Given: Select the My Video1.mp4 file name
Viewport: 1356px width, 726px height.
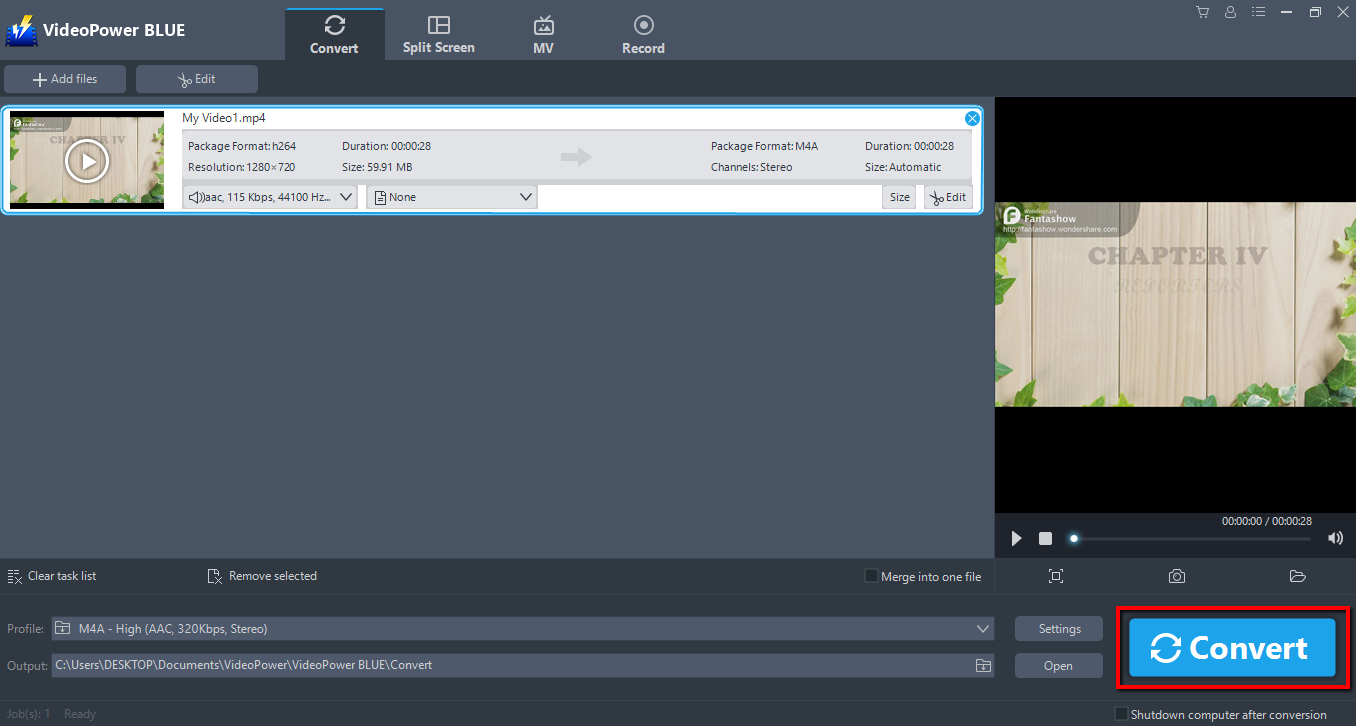Looking at the screenshot, I should [224, 118].
